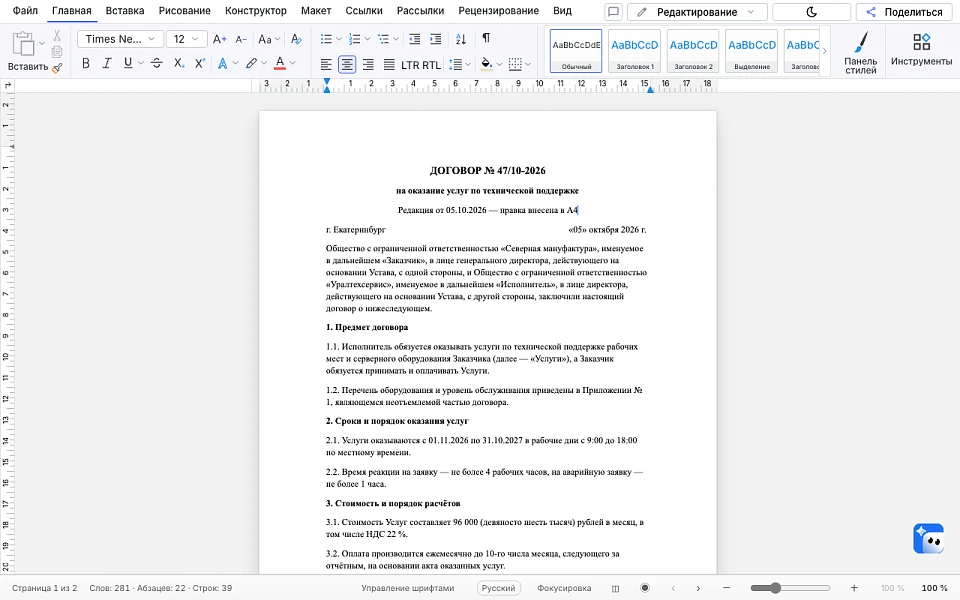Justify paragraph text

point(389,64)
